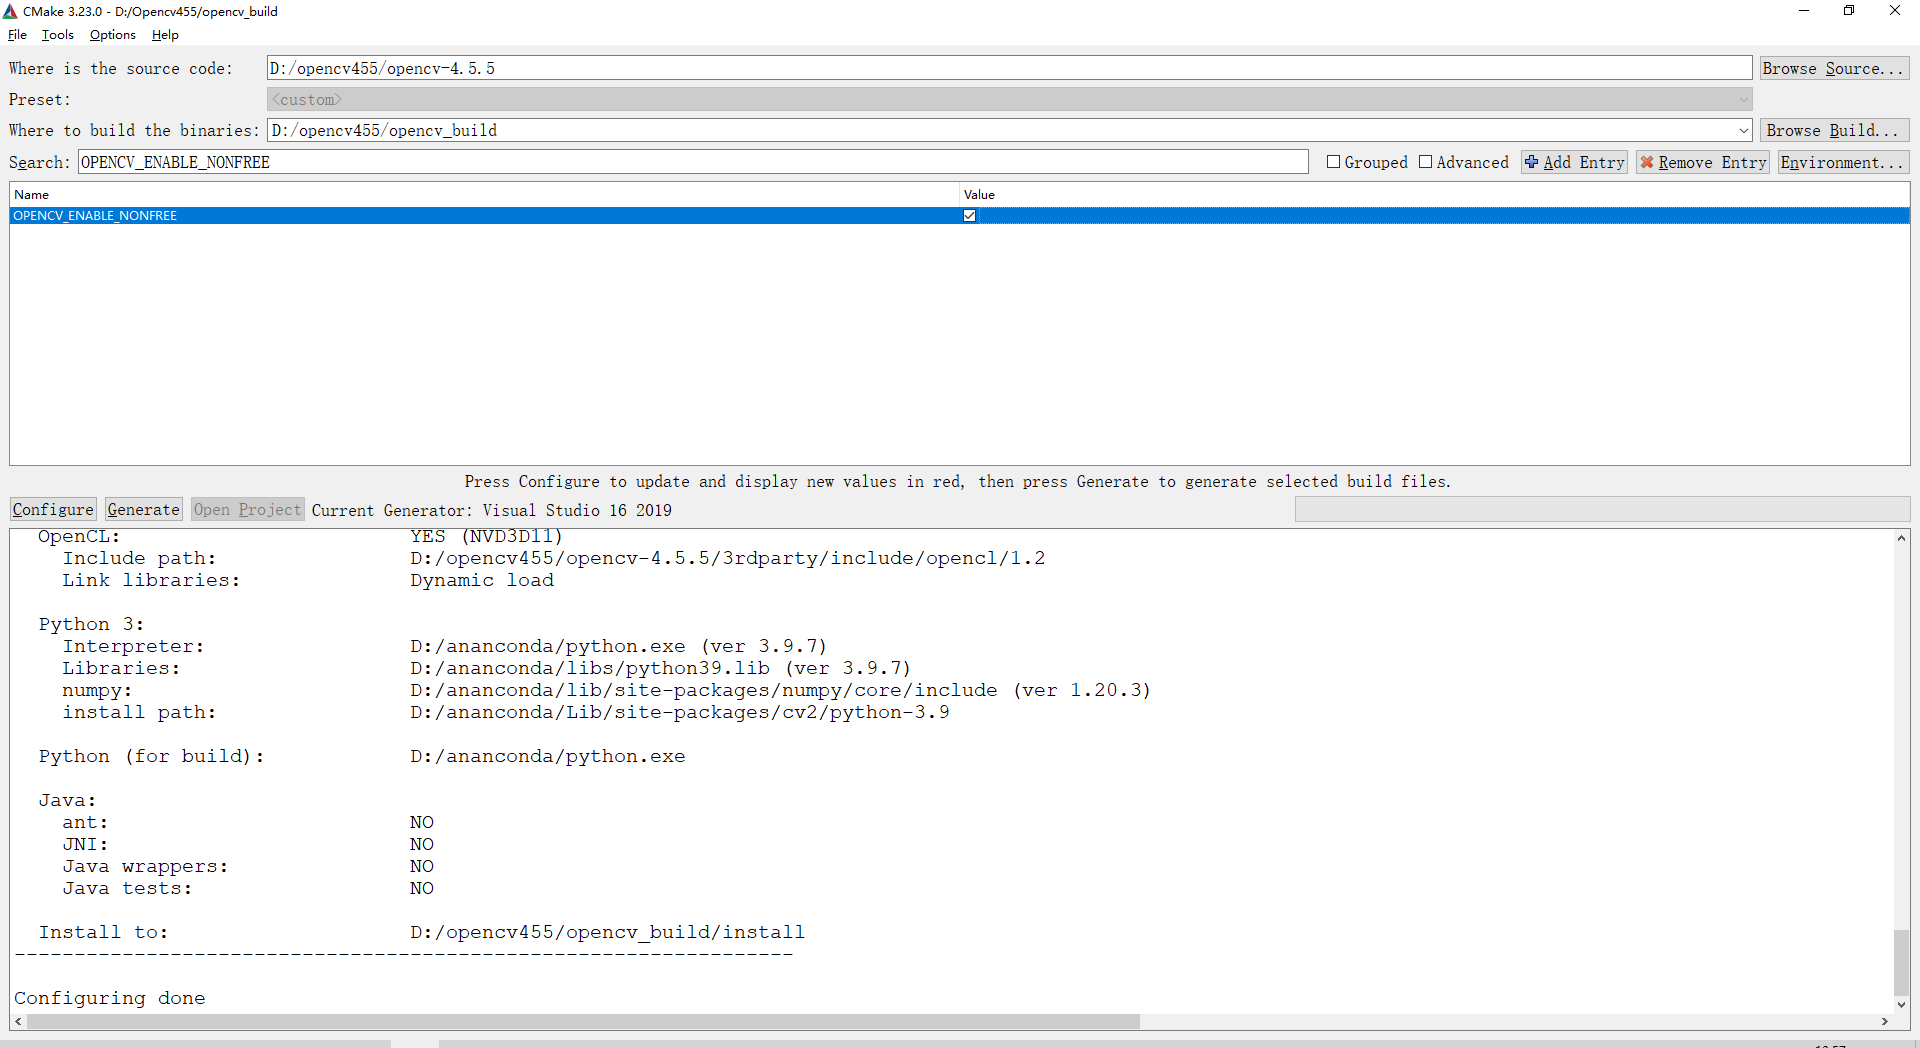
Task: Uncheck the OPENCV_ENABLE_NONFREE value checkbox
Action: 969,215
